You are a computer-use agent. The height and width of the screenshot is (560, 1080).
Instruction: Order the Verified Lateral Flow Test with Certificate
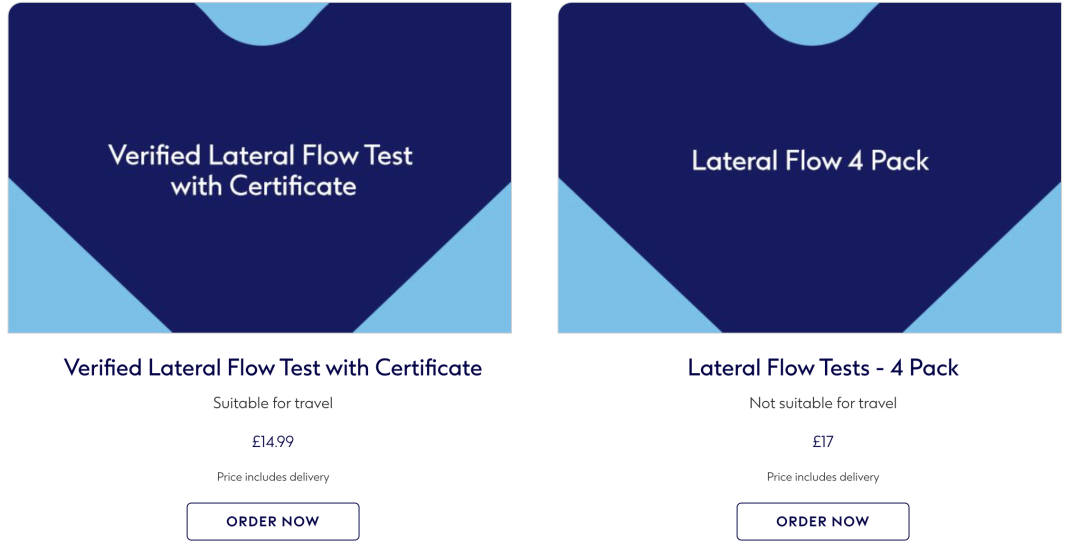point(273,521)
